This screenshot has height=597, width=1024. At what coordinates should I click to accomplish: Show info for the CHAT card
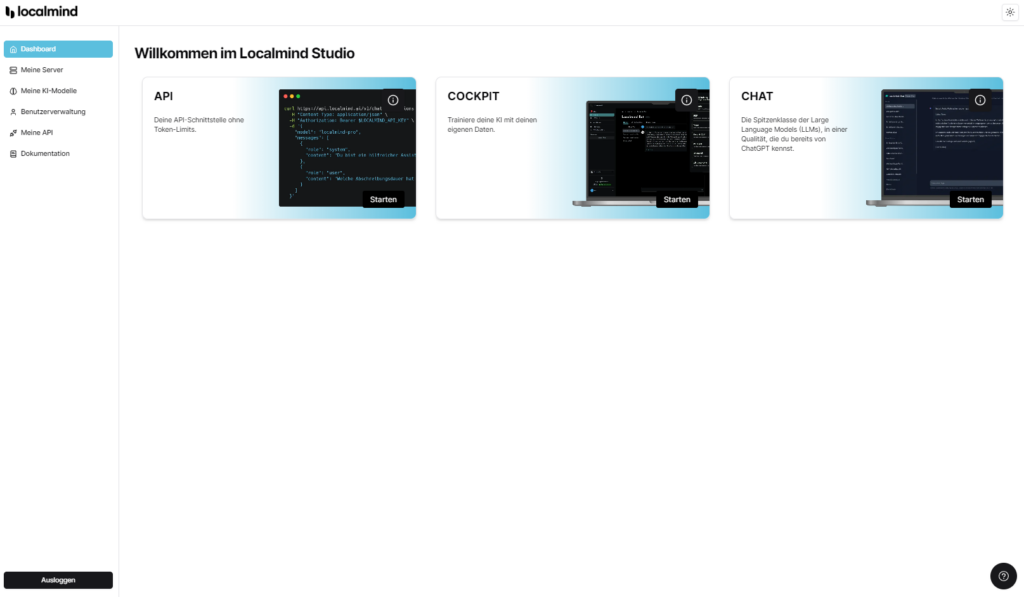[980, 100]
